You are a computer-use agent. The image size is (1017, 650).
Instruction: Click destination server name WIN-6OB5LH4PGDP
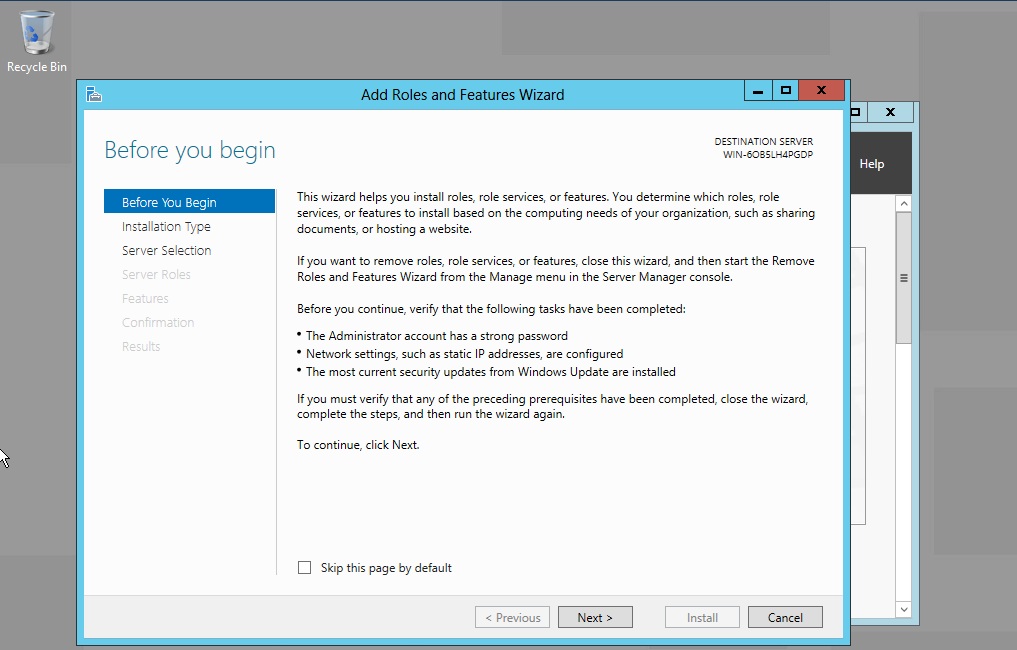[768, 154]
